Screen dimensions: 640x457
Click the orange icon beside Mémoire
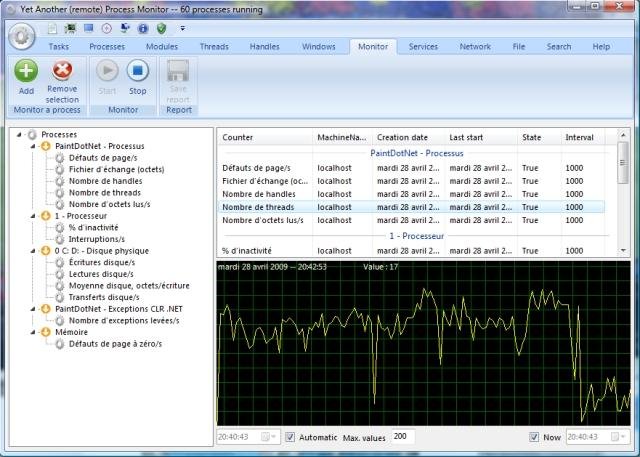pos(46,332)
